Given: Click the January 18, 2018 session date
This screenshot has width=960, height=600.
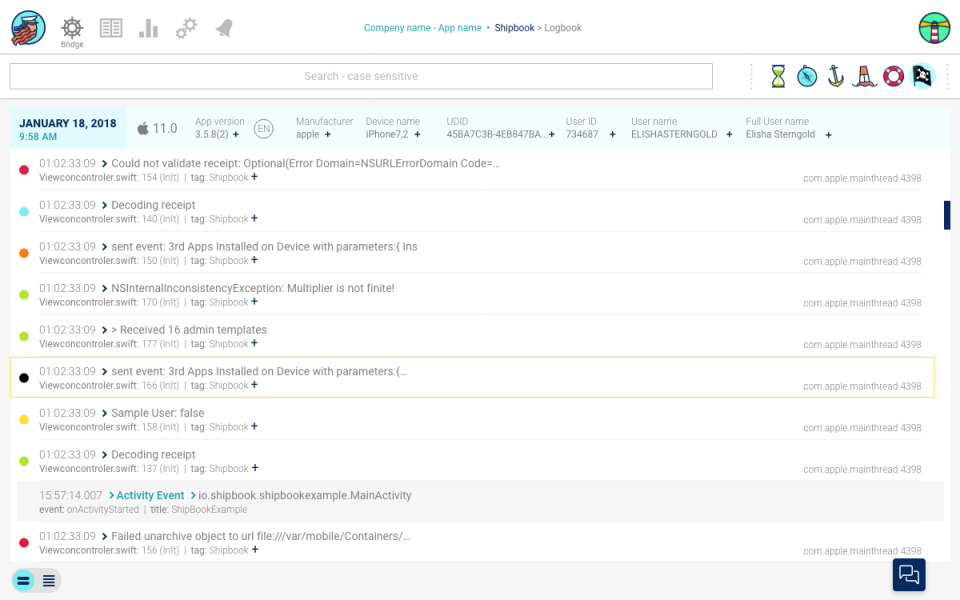Looking at the screenshot, I should click(67, 123).
